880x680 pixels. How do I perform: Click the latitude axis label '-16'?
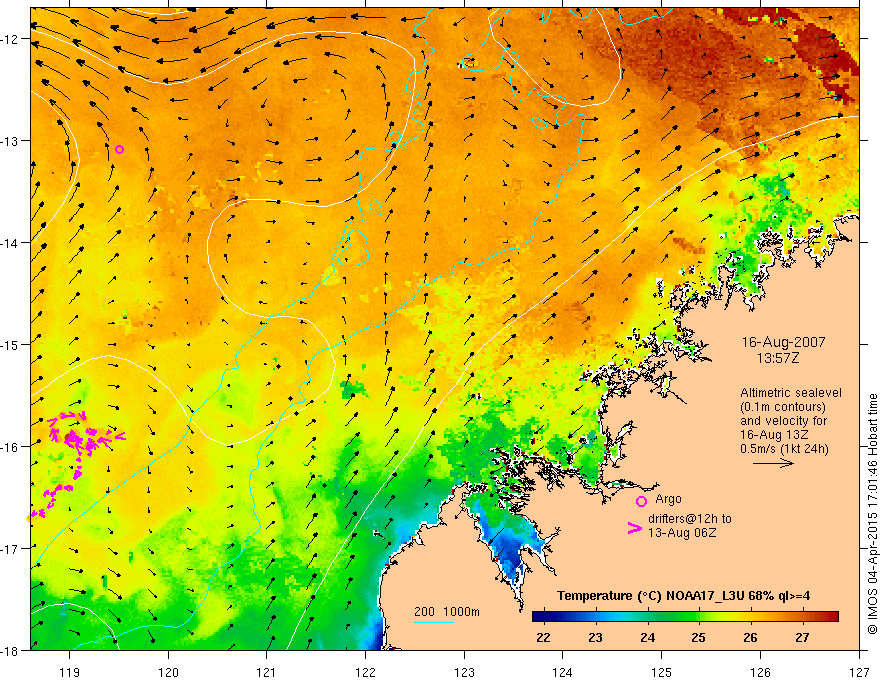click(x=11, y=447)
